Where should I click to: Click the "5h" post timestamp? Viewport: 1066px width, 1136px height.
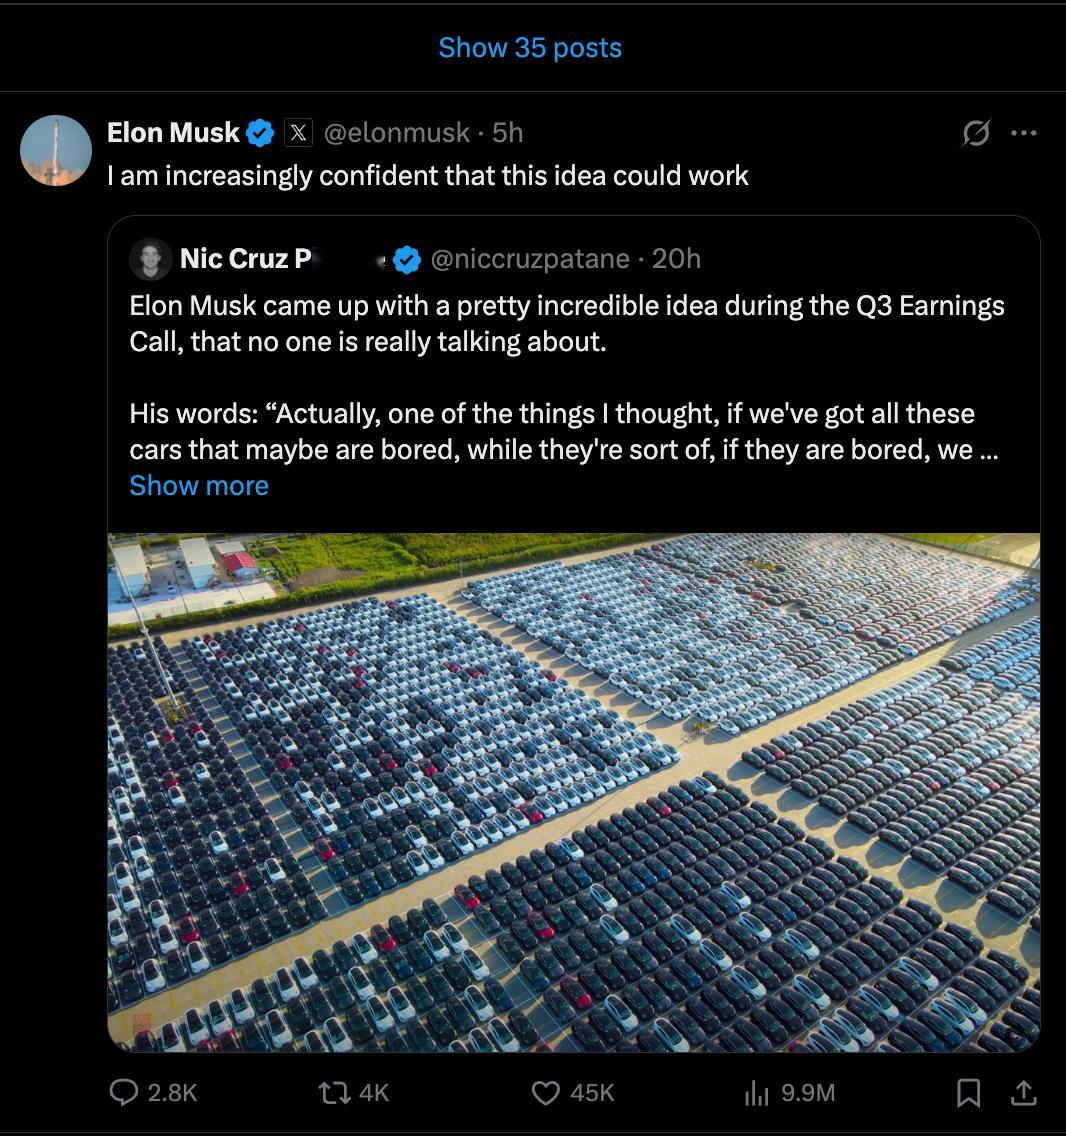508,132
